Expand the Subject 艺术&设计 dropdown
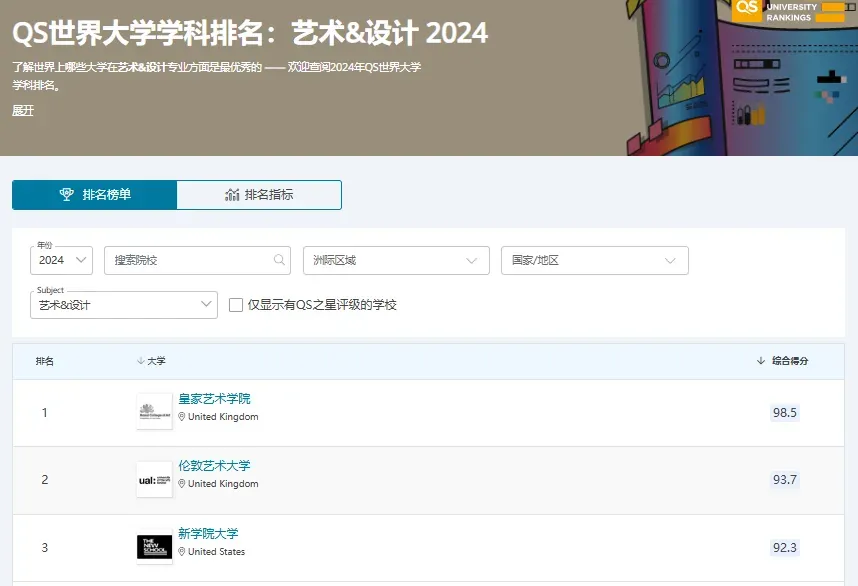Screen dimensions: 858x586 tap(125, 304)
